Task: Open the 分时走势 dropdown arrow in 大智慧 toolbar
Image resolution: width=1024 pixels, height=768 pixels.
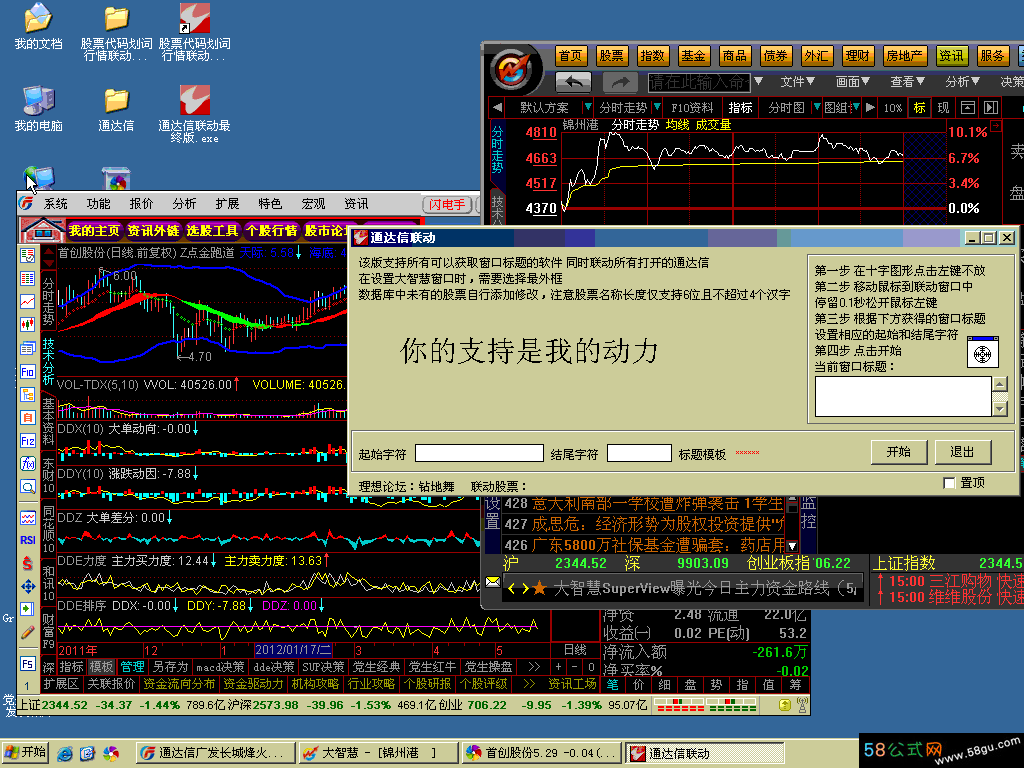Action: point(657,106)
